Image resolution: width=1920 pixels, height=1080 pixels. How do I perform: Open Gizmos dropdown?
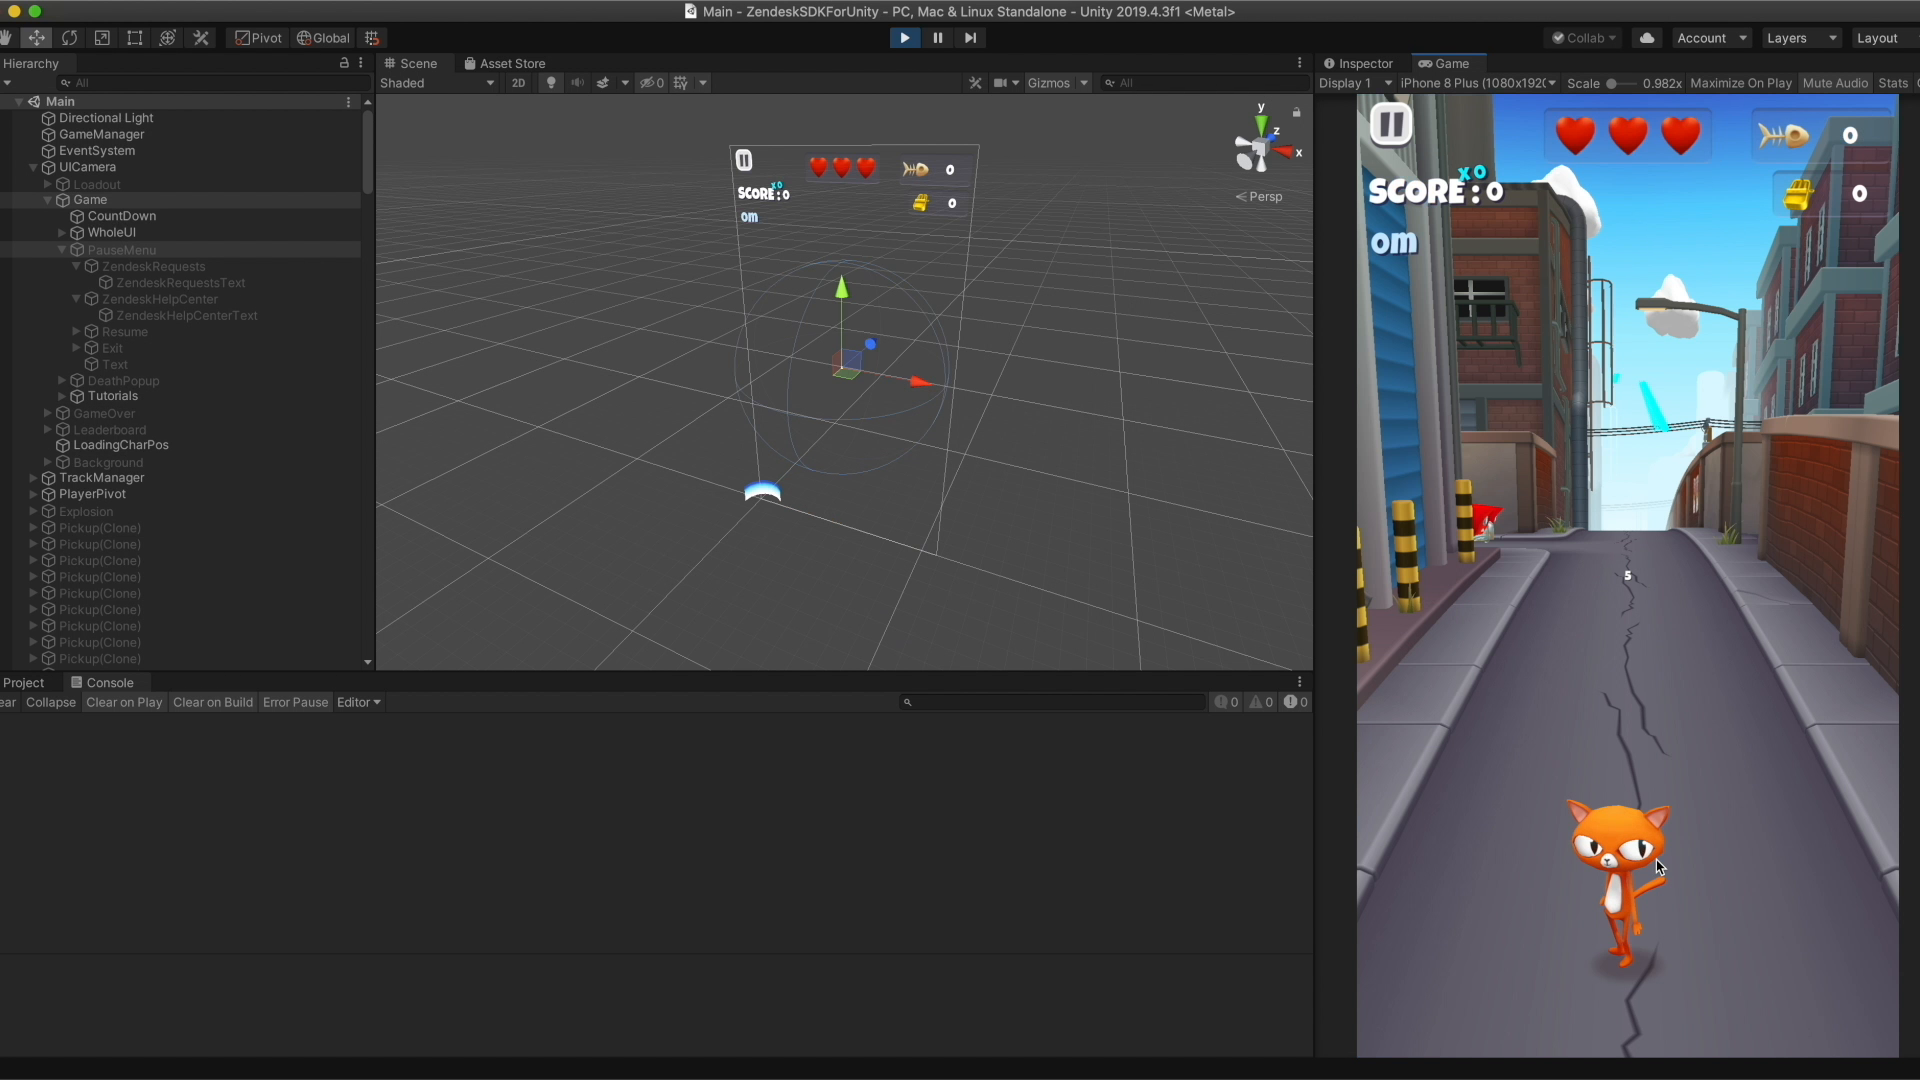[1058, 83]
